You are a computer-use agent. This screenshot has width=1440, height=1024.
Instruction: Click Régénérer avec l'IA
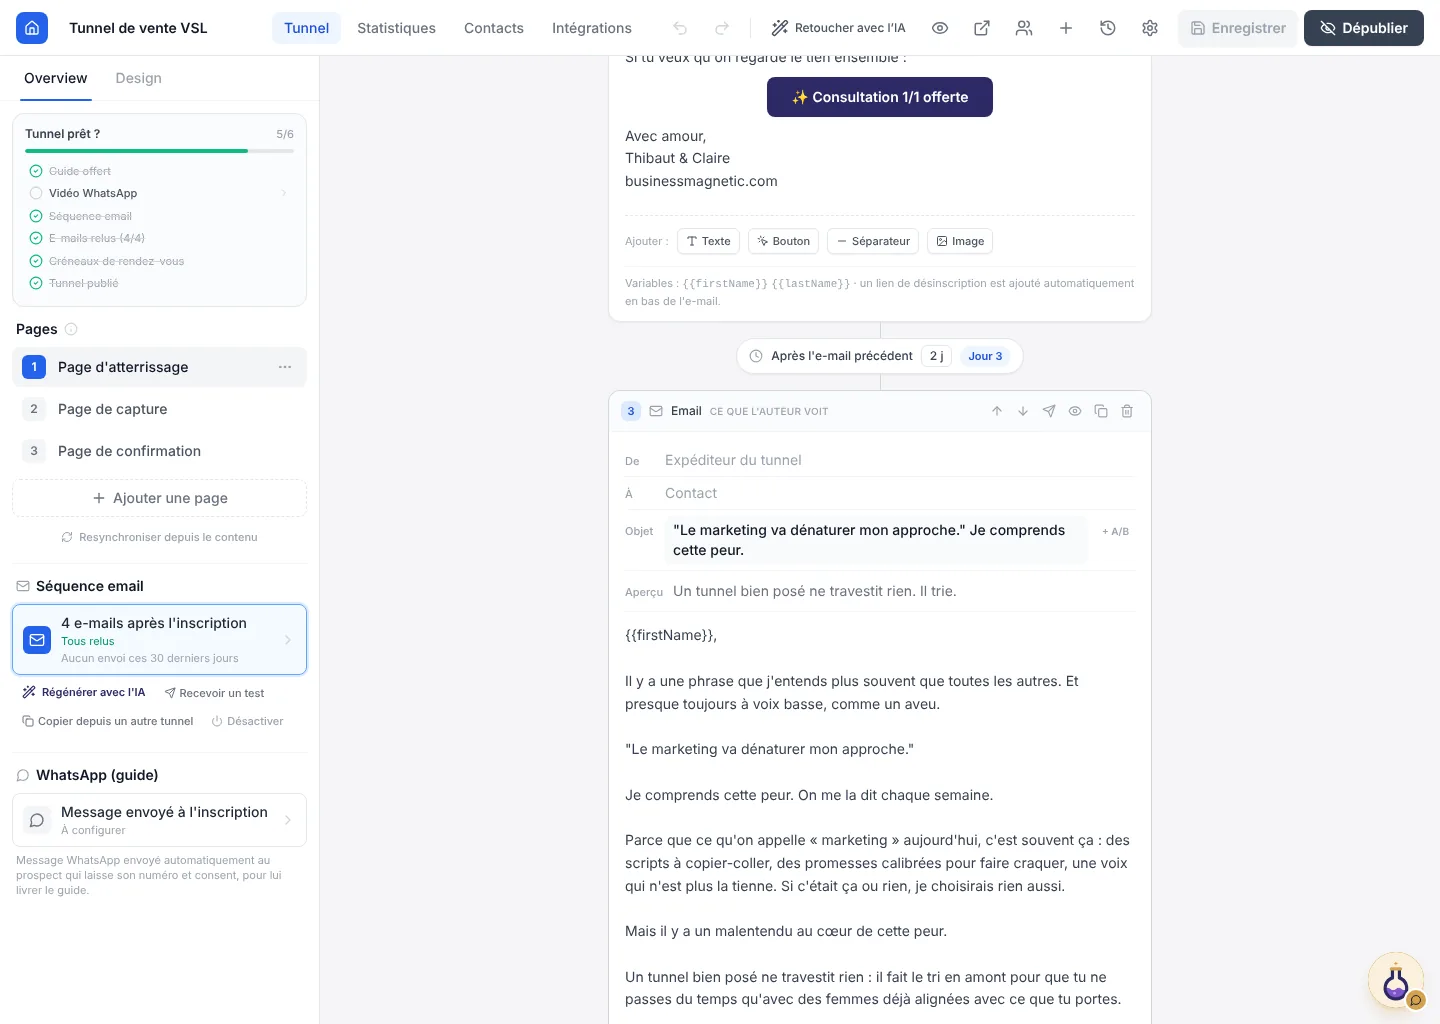coord(84,693)
